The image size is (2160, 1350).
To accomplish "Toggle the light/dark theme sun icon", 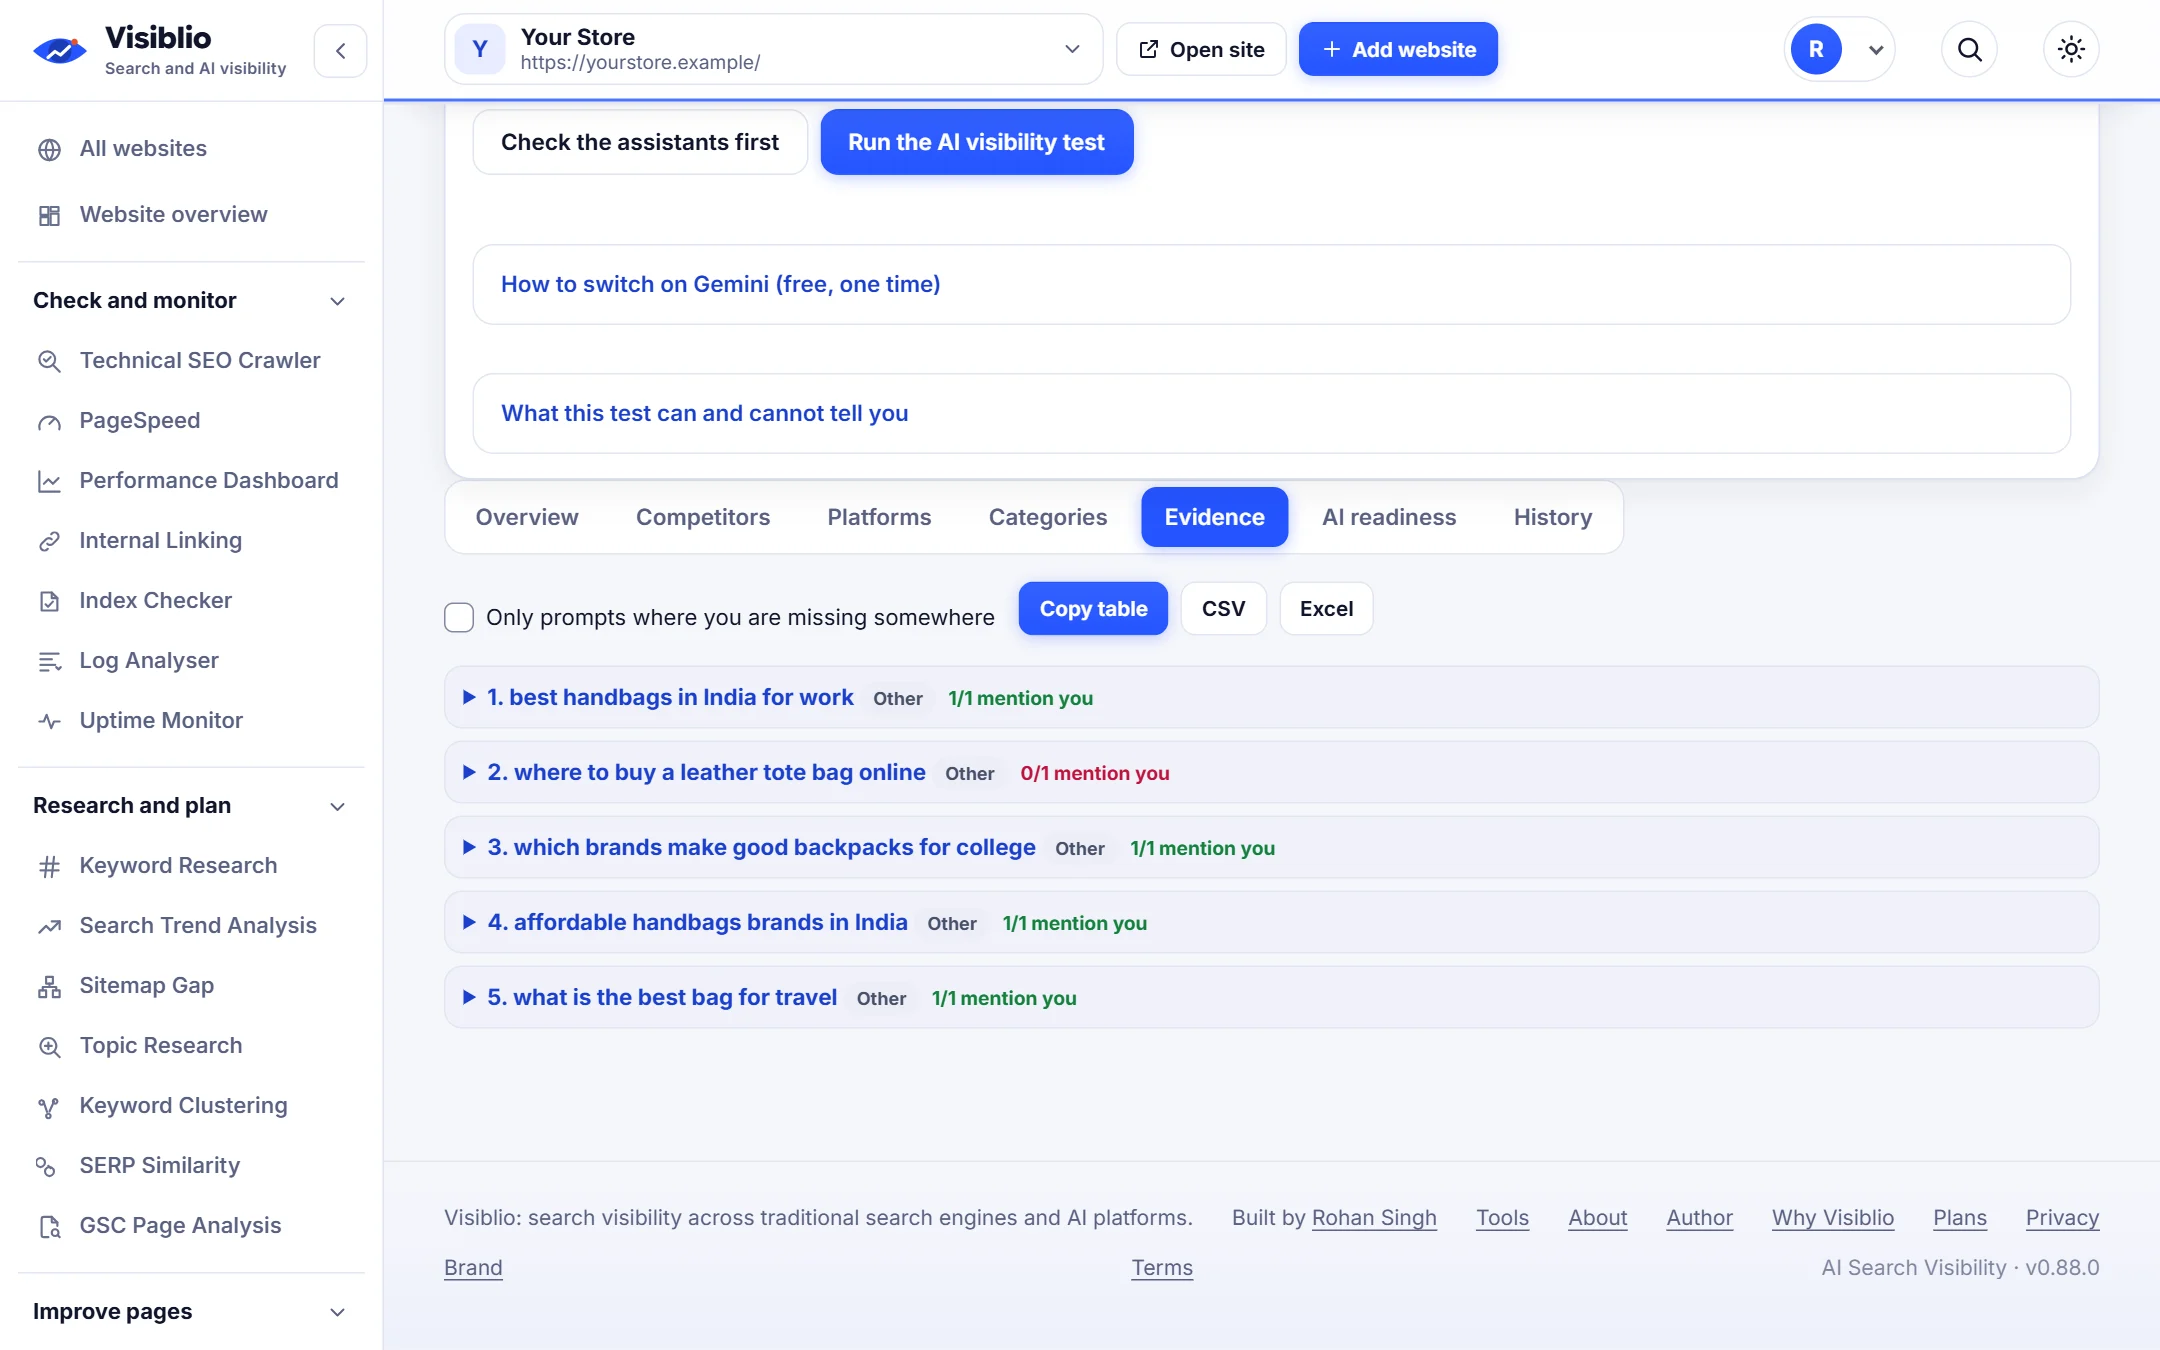I will (x=2071, y=49).
